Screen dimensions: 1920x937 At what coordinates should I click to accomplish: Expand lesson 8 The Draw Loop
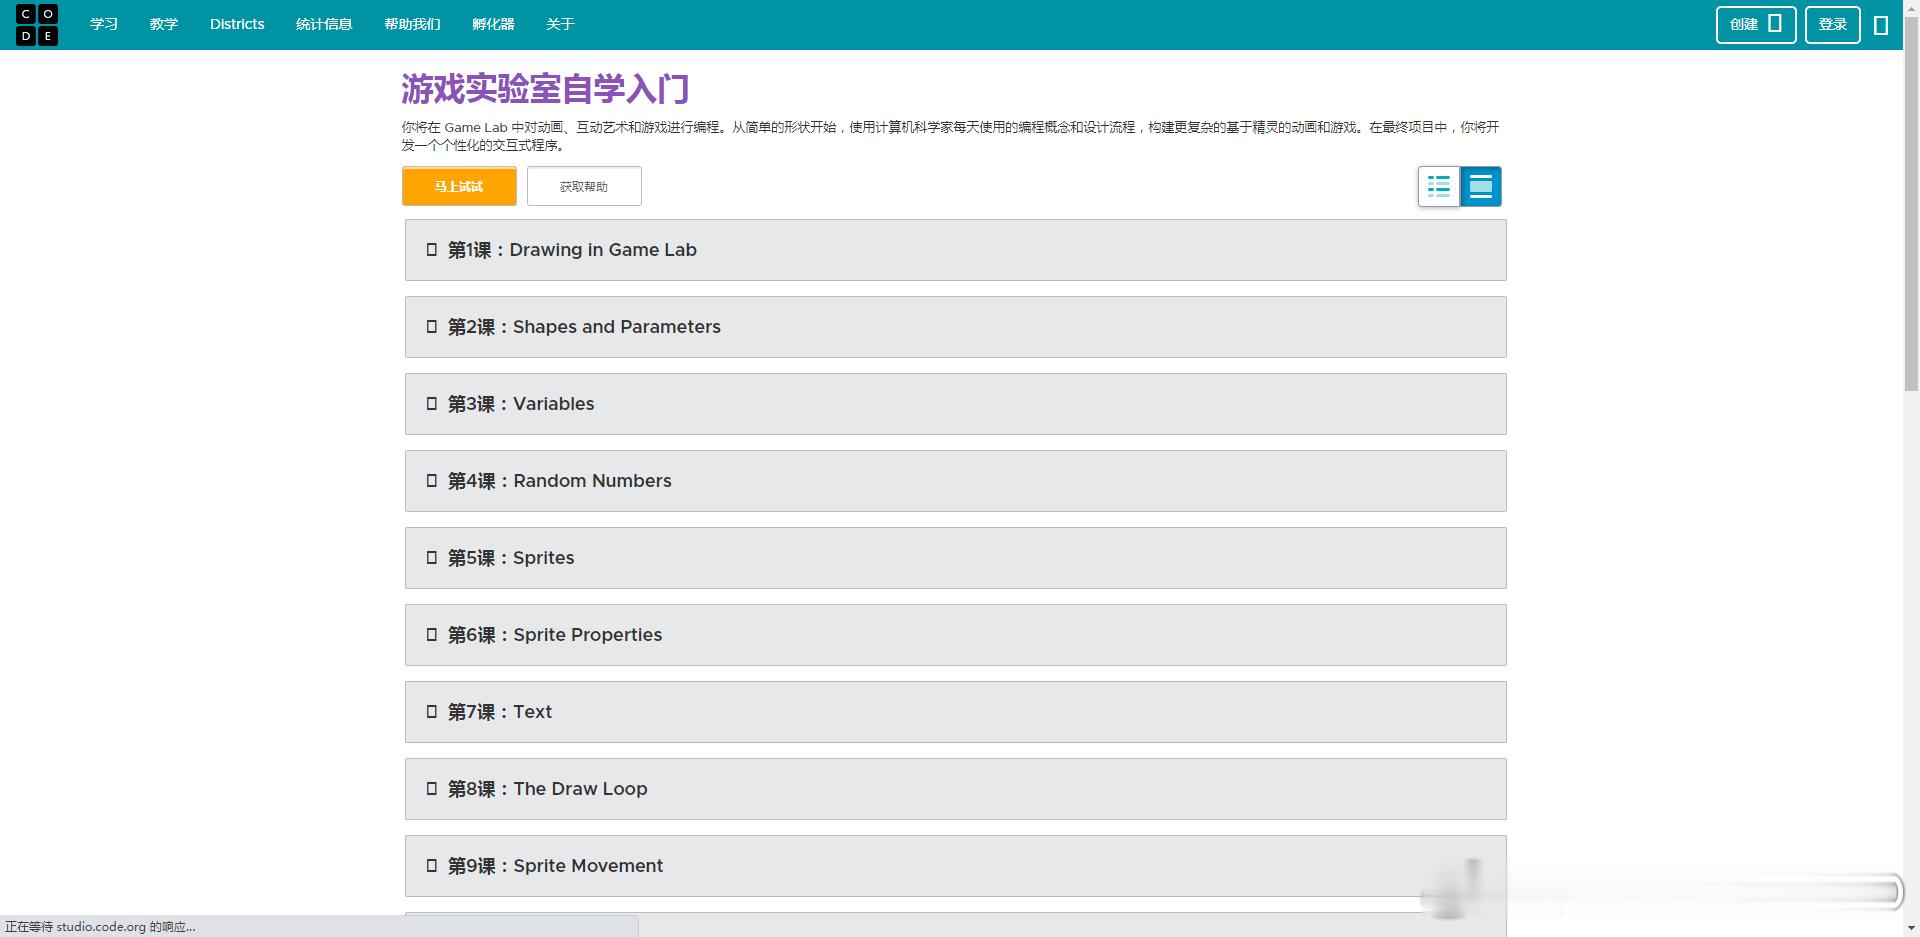point(955,789)
